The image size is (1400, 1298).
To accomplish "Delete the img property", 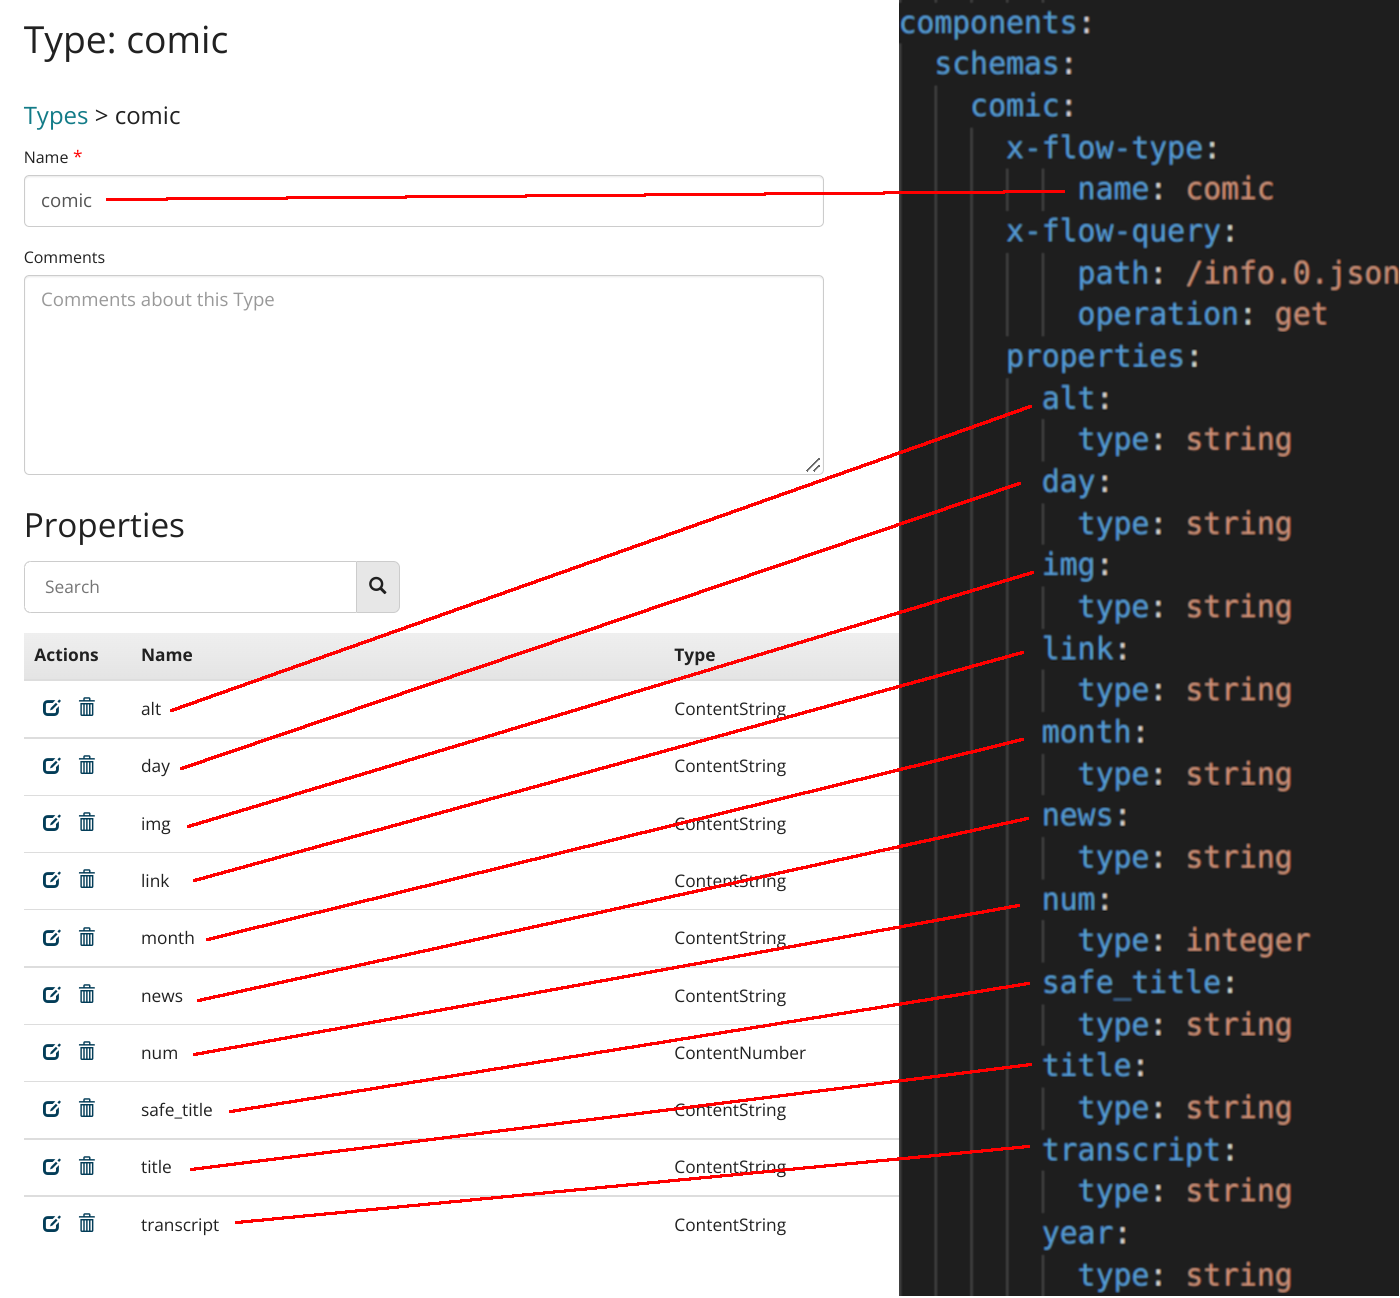I will [x=87, y=822].
